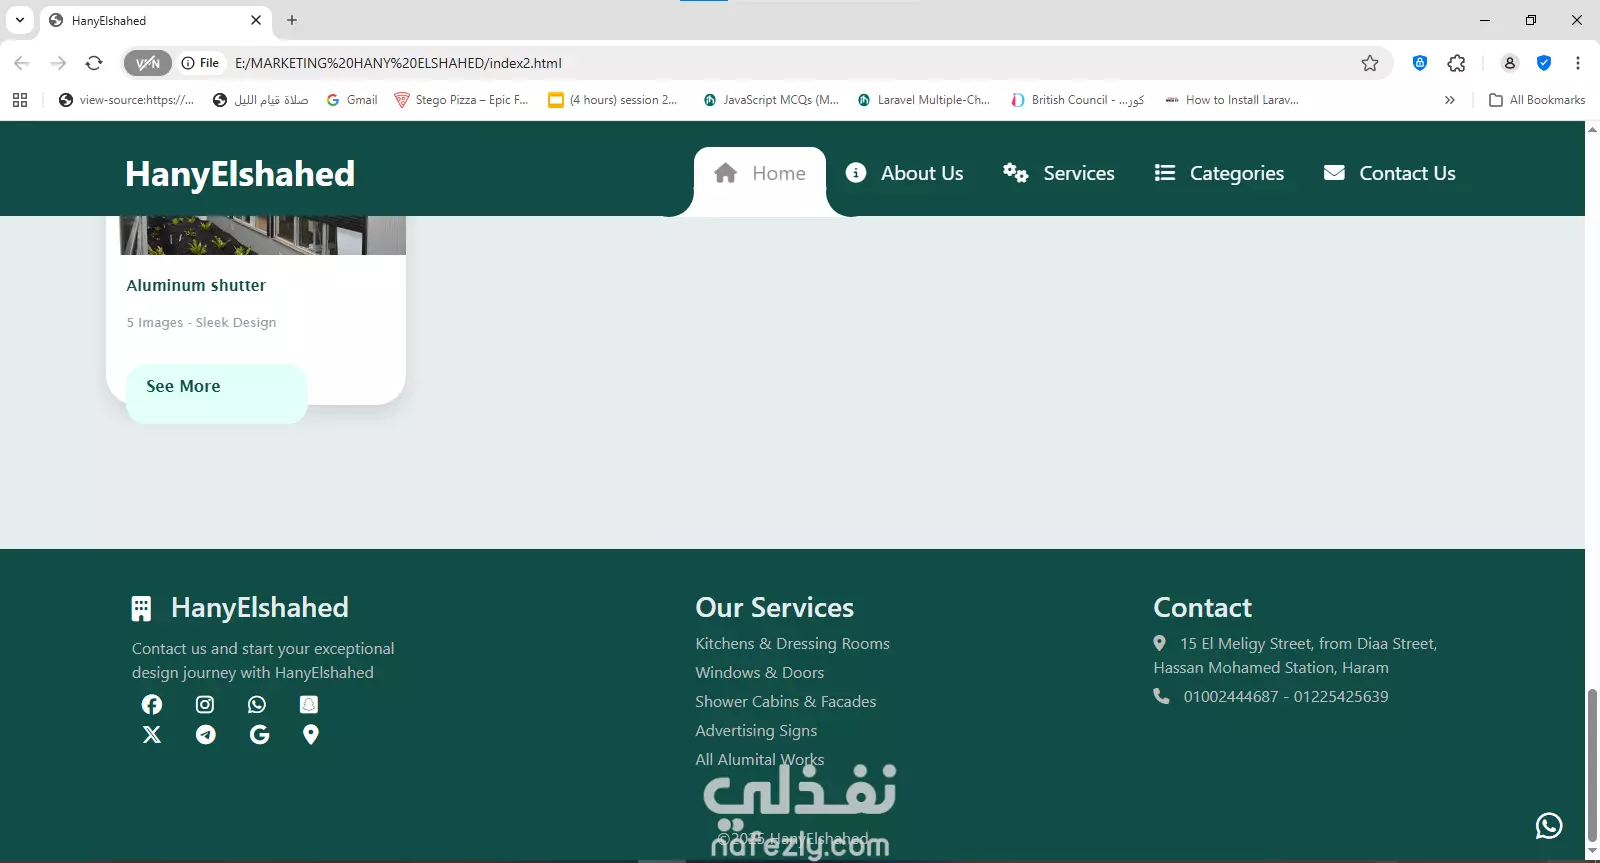Open All Alumital Works footer link

(760, 760)
